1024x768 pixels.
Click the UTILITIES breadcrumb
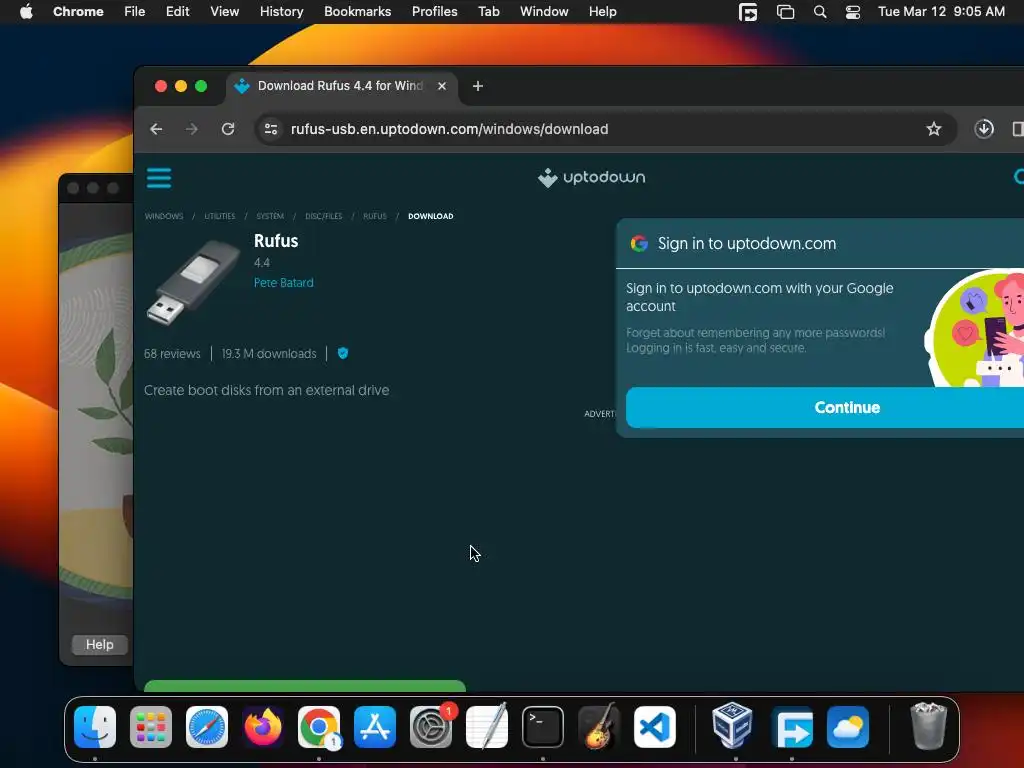[x=219, y=216]
